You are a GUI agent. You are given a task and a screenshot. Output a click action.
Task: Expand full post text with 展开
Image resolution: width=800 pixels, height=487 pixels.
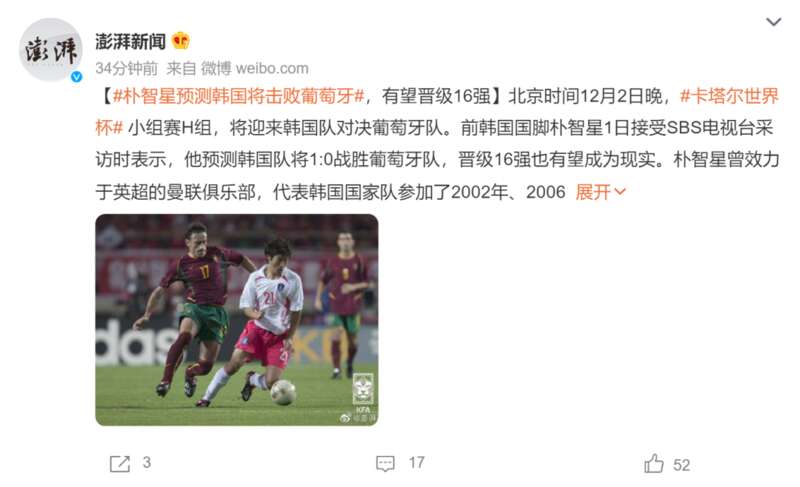[x=593, y=192]
